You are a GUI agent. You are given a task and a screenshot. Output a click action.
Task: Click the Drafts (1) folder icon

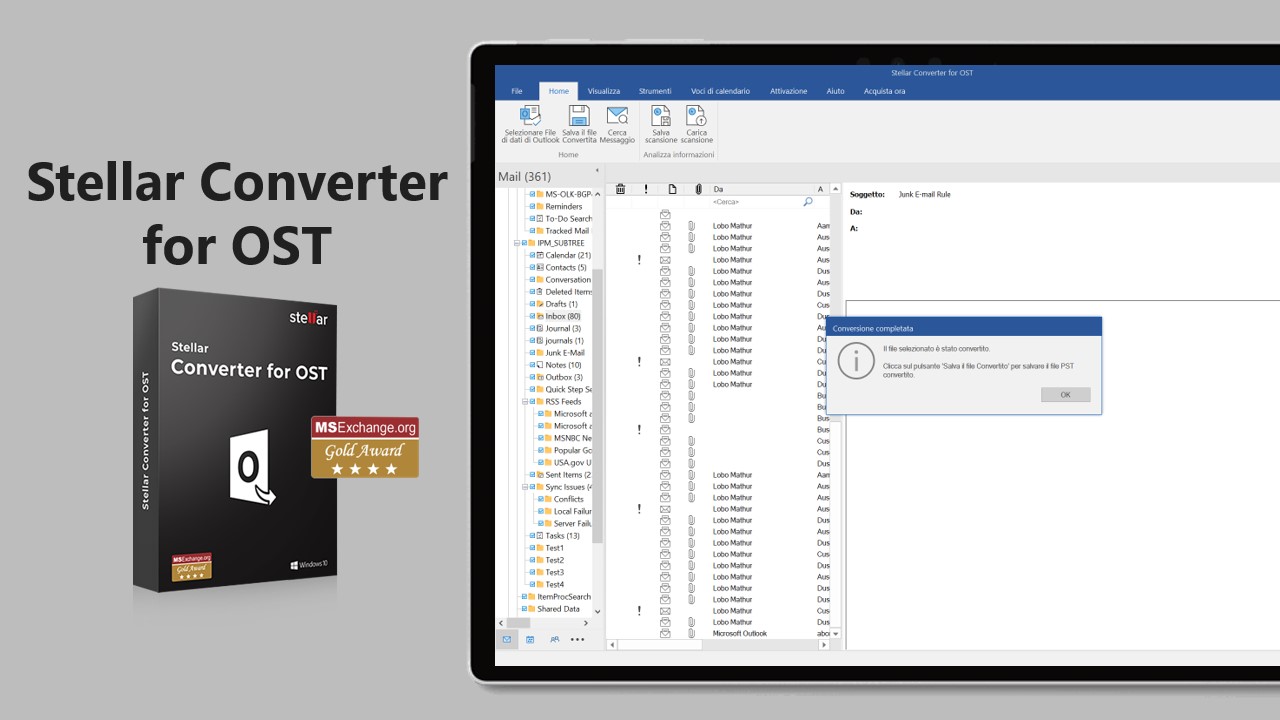[540, 304]
